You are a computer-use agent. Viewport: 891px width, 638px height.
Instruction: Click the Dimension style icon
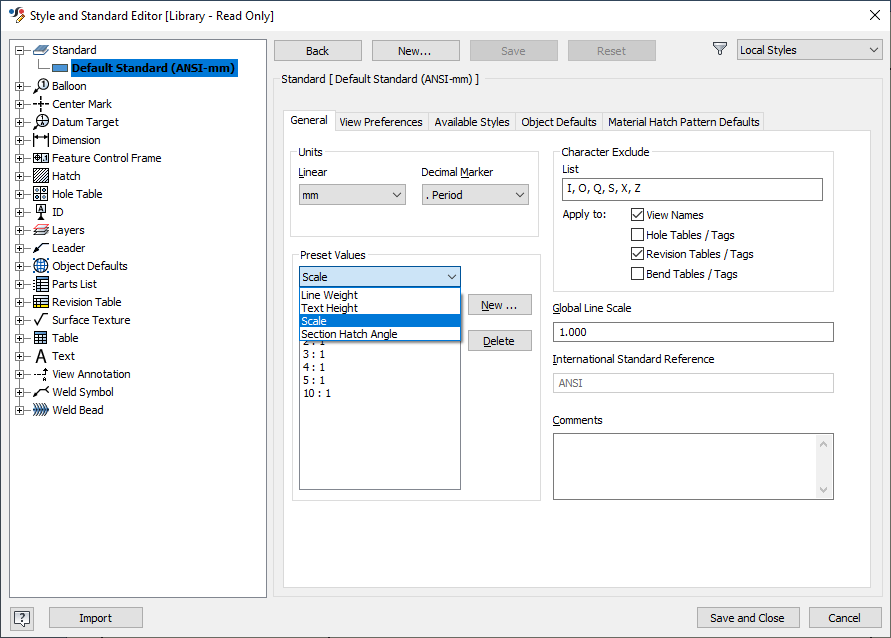(41, 140)
